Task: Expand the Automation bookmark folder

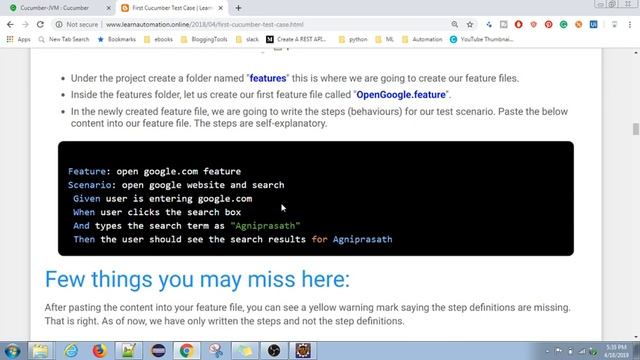Action: 422,39
